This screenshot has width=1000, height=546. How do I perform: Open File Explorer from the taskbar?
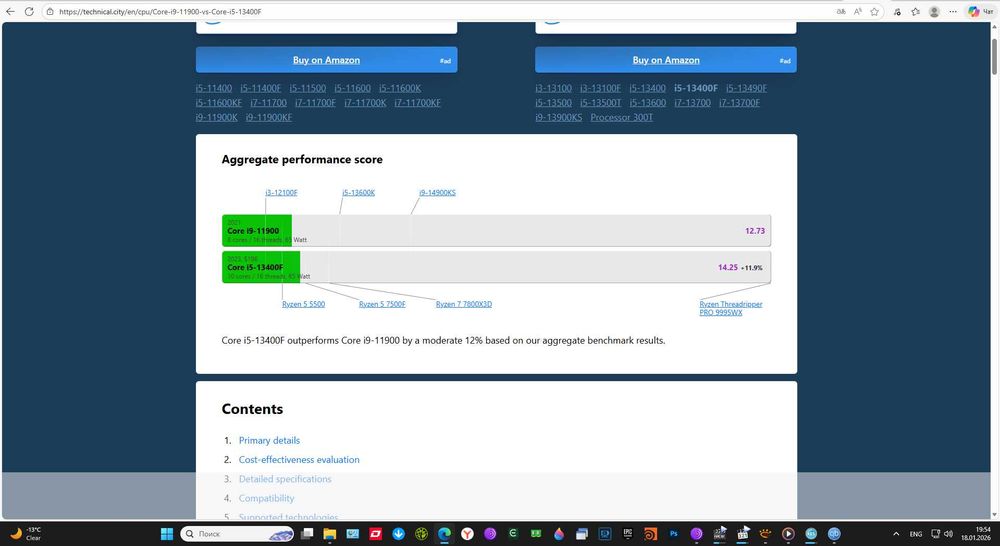pyautogui.click(x=330, y=534)
